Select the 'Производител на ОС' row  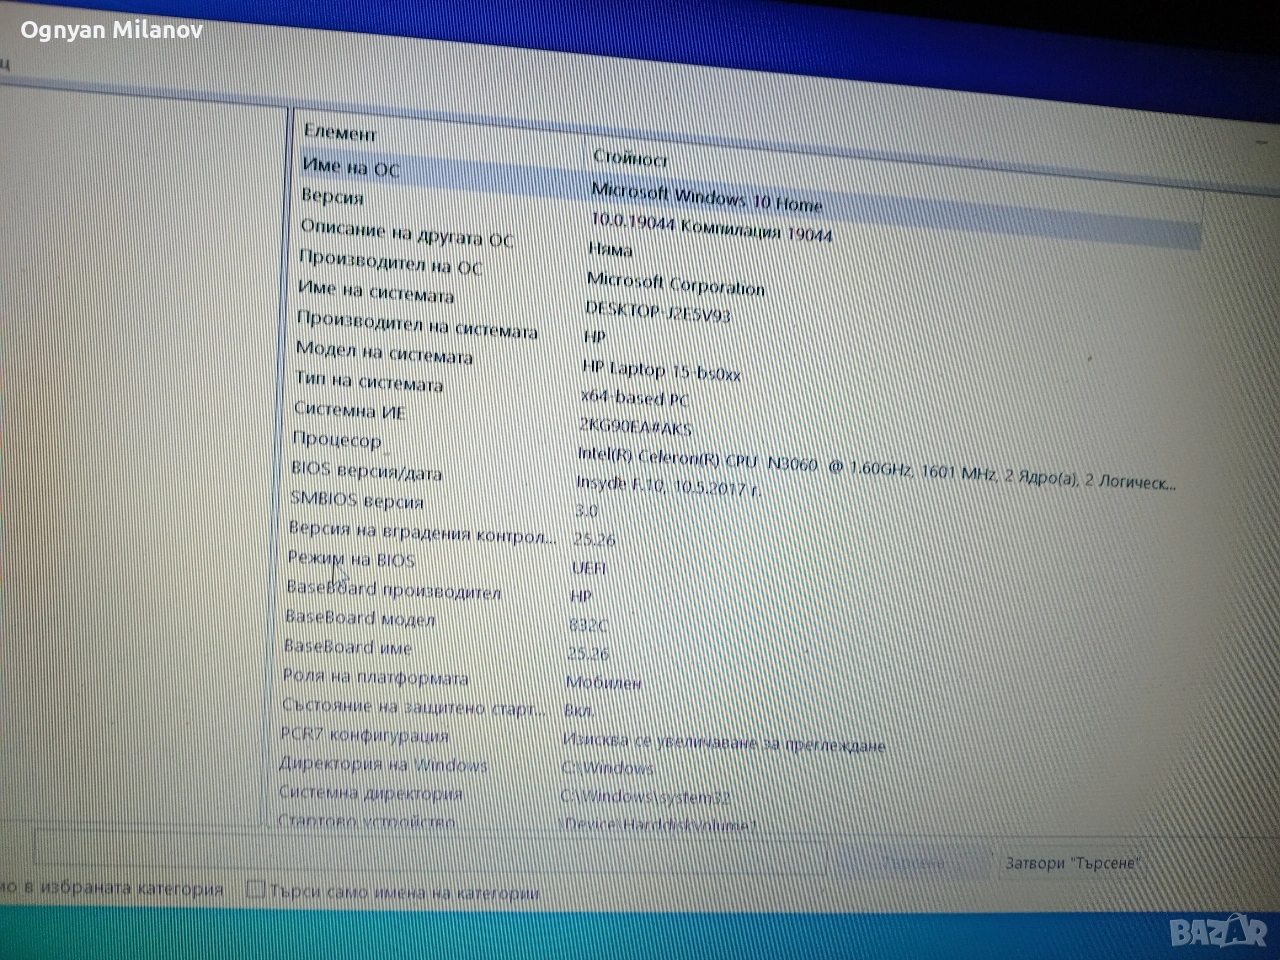click(390, 263)
